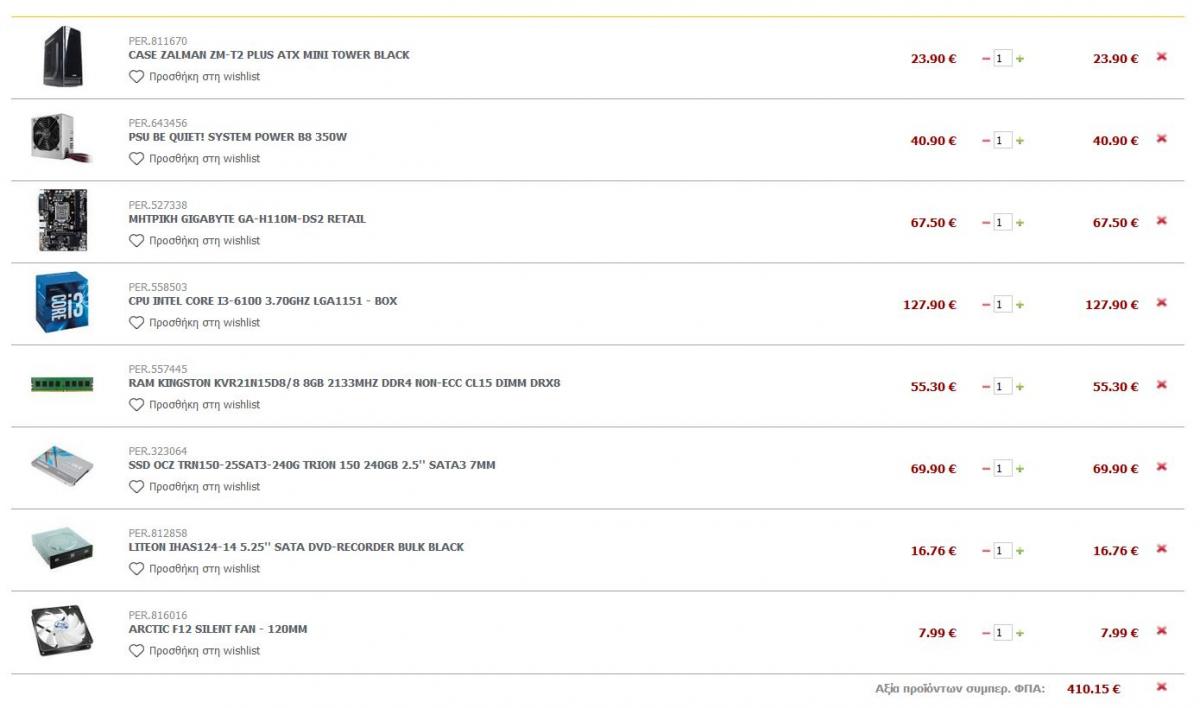Click wishlist heart for OCZ Trion SSD
The image size is (1200, 708).
tap(137, 487)
